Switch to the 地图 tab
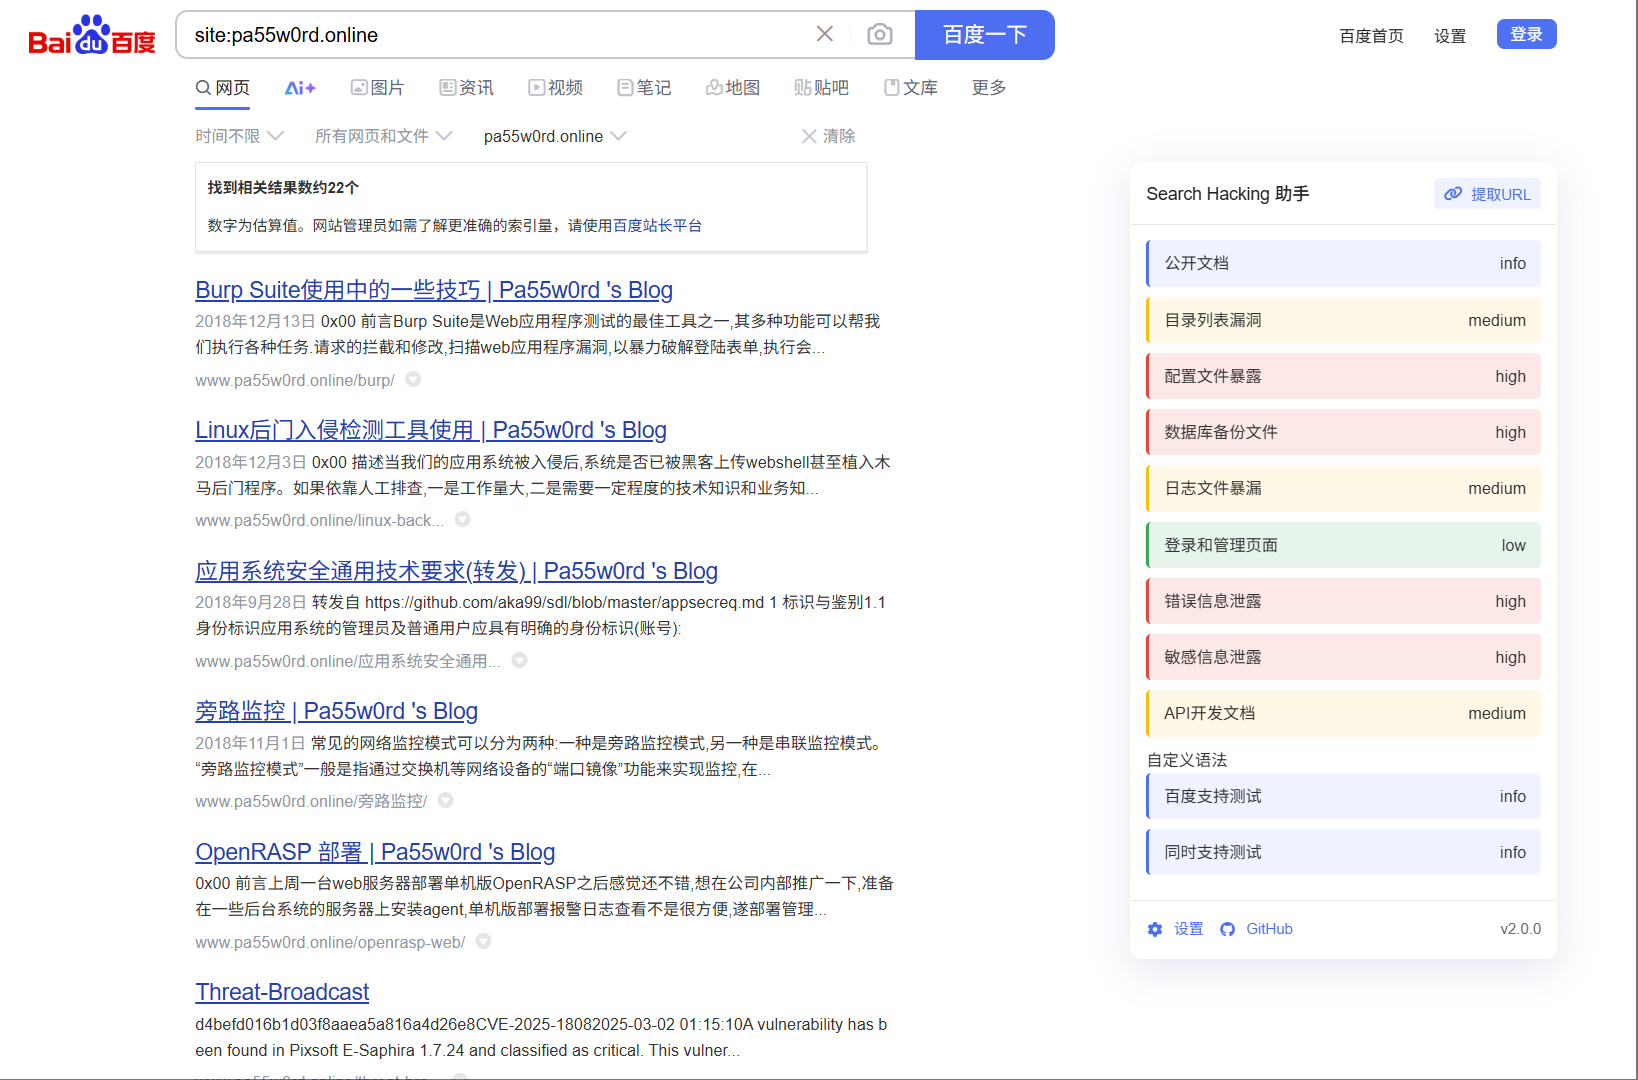The height and width of the screenshot is (1080, 1638). pos(733,88)
